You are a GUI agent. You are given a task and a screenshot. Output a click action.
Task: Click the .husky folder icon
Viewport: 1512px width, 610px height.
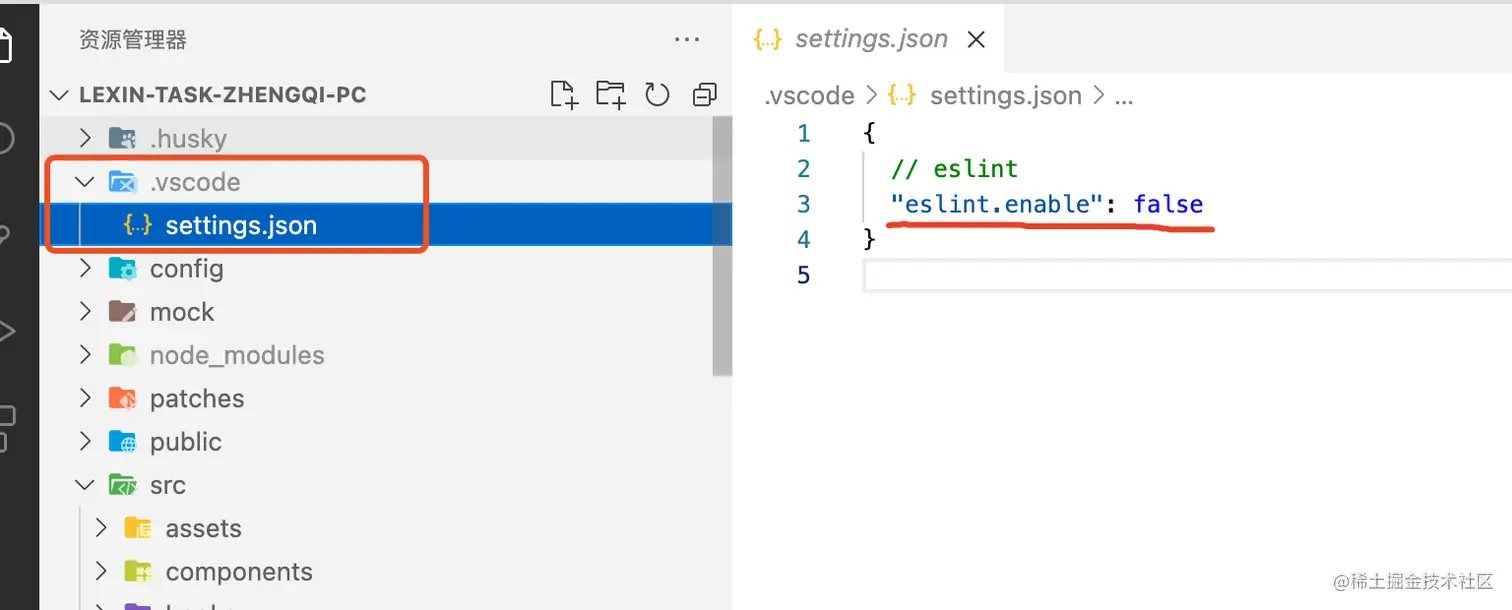(123, 138)
